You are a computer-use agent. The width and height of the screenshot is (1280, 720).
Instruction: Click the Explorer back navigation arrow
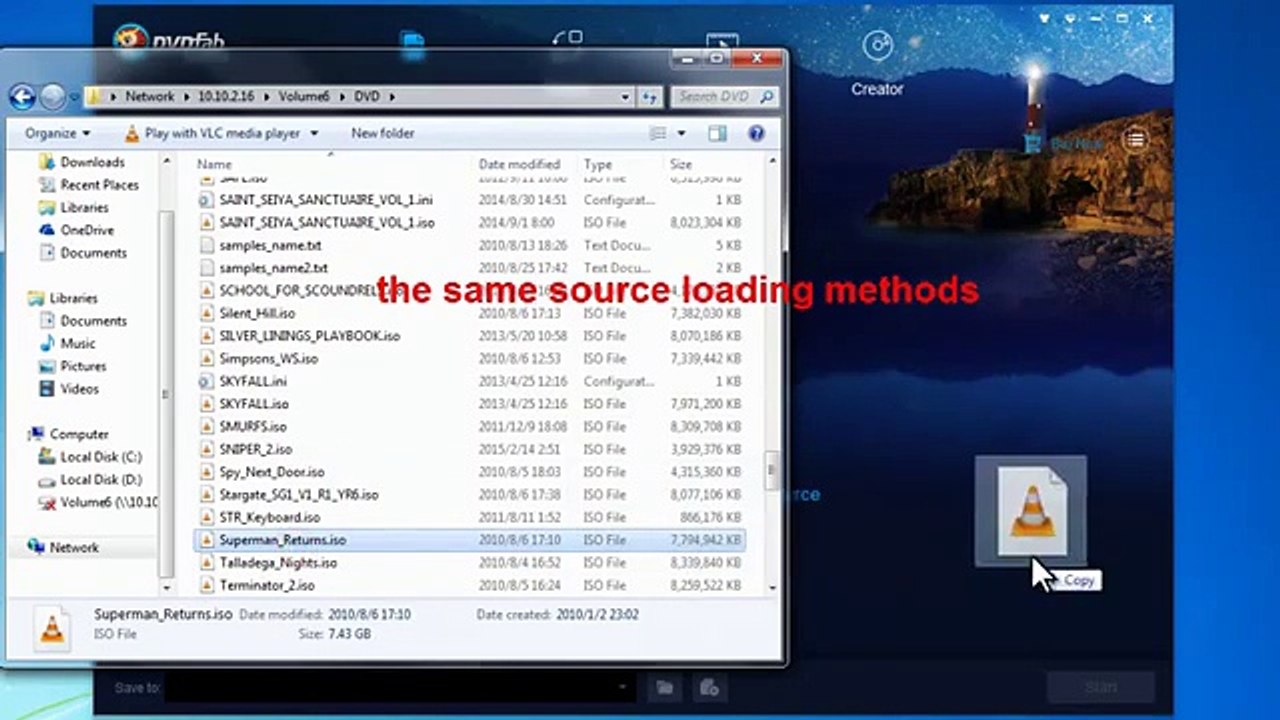point(23,96)
